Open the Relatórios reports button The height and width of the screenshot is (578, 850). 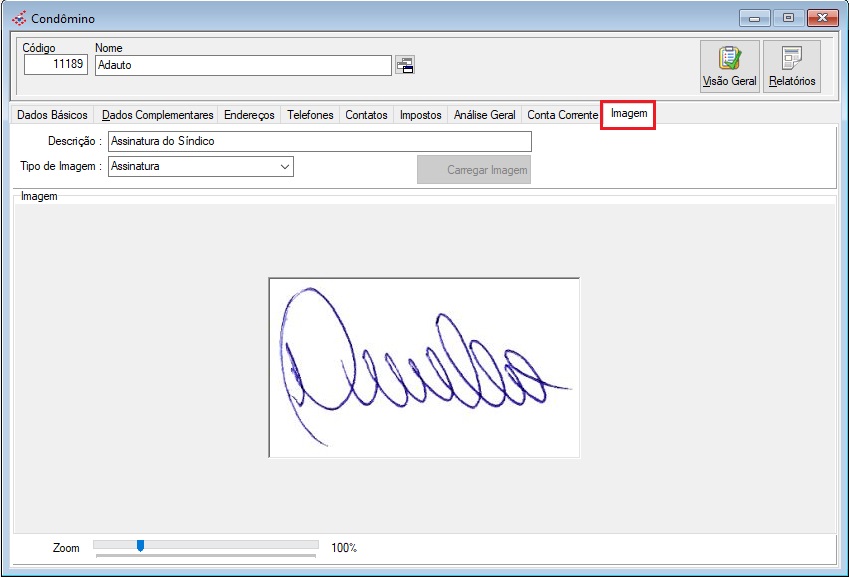click(x=792, y=66)
